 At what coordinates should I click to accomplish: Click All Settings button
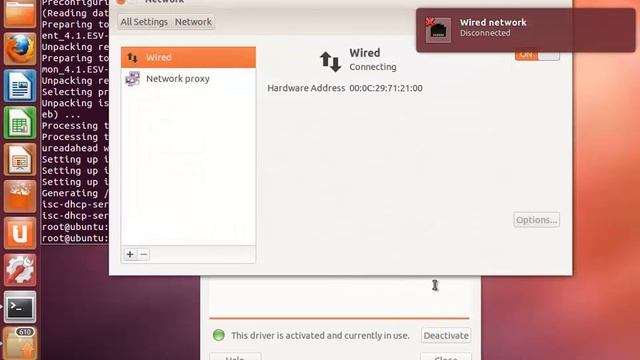point(144,22)
